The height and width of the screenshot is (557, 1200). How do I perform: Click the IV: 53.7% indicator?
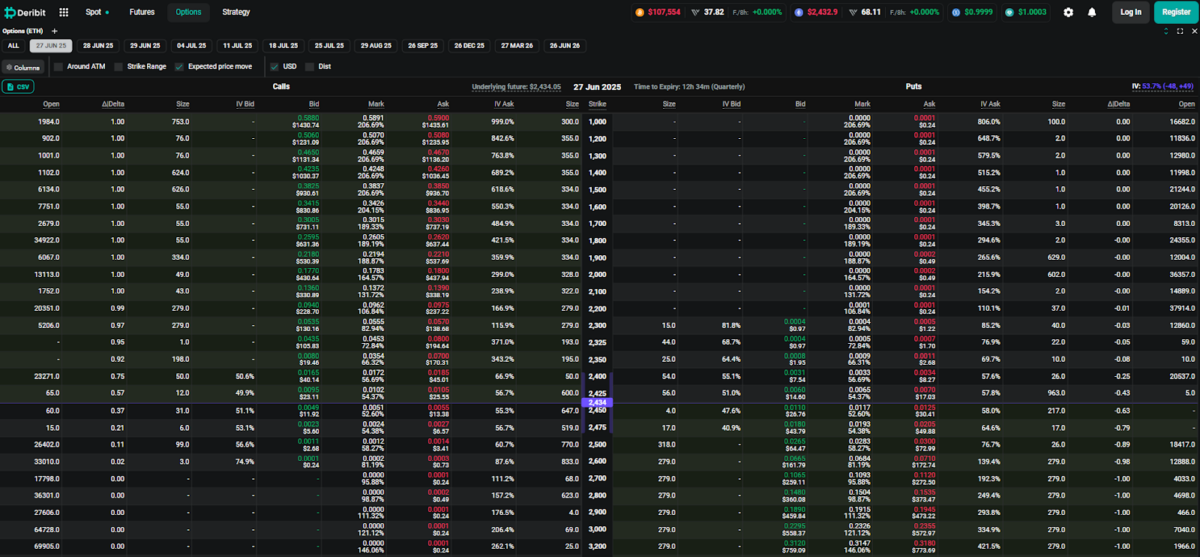(x=1164, y=87)
